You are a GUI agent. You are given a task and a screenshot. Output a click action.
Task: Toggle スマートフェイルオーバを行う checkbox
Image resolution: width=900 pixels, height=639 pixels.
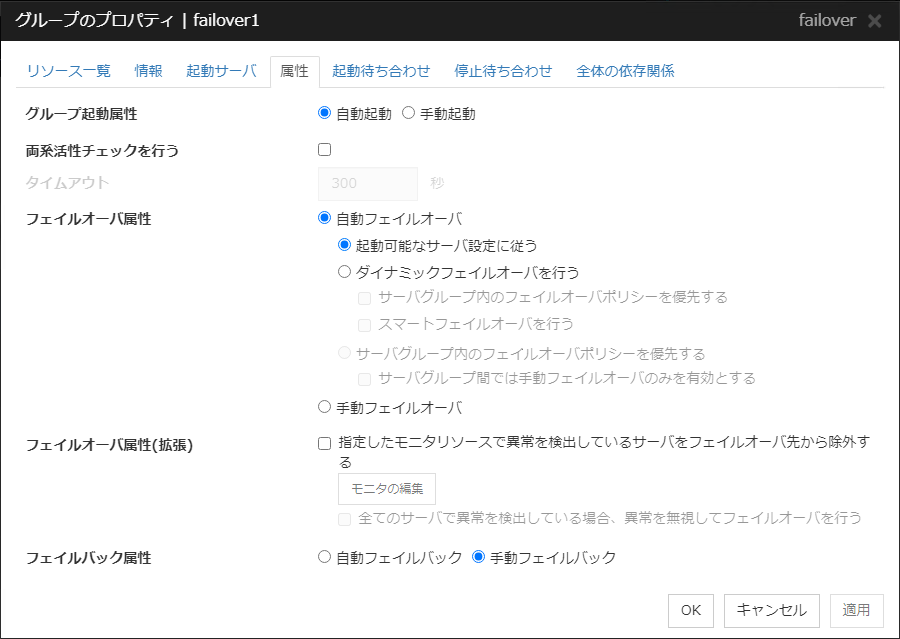point(364,324)
